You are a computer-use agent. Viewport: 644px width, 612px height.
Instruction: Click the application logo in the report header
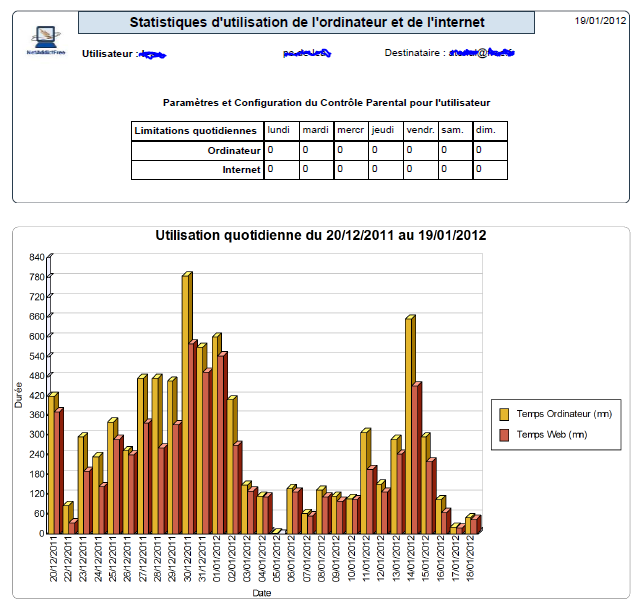pos(46,42)
